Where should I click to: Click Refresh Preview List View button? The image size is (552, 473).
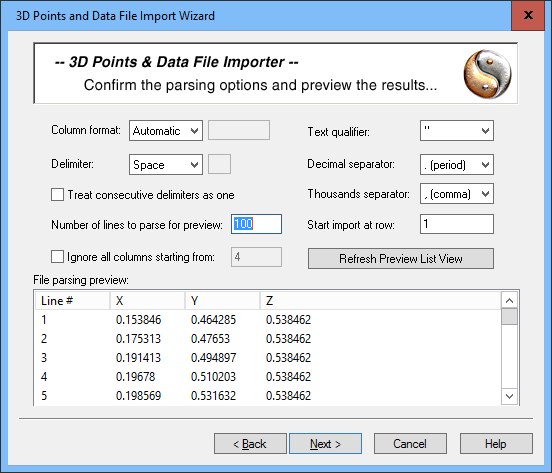401,259
